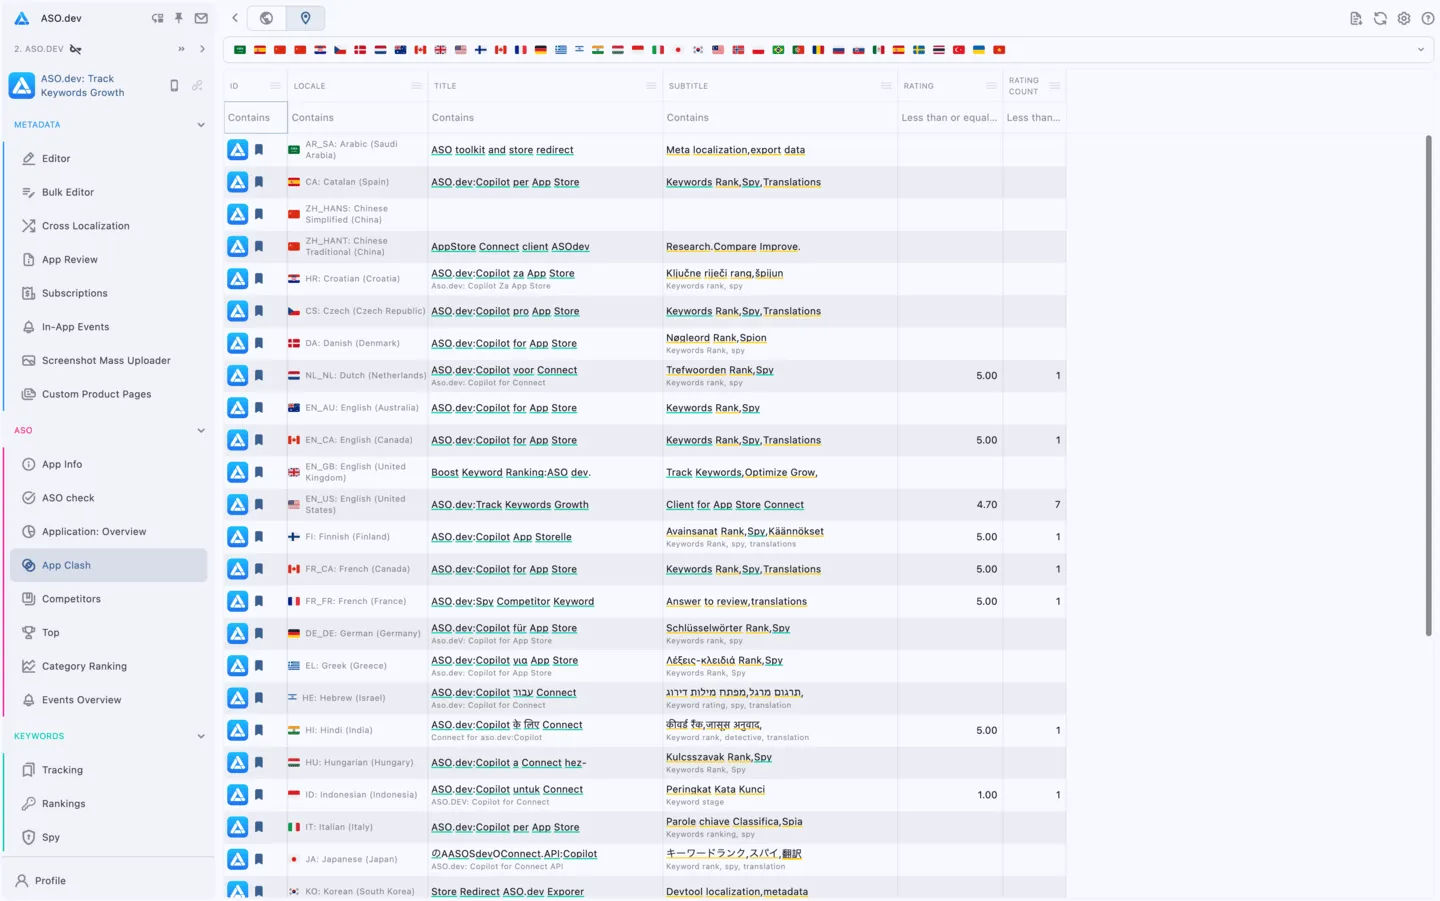Collapse the Keywords sidebar section
1440x901 pixels.
click(201, 736)
